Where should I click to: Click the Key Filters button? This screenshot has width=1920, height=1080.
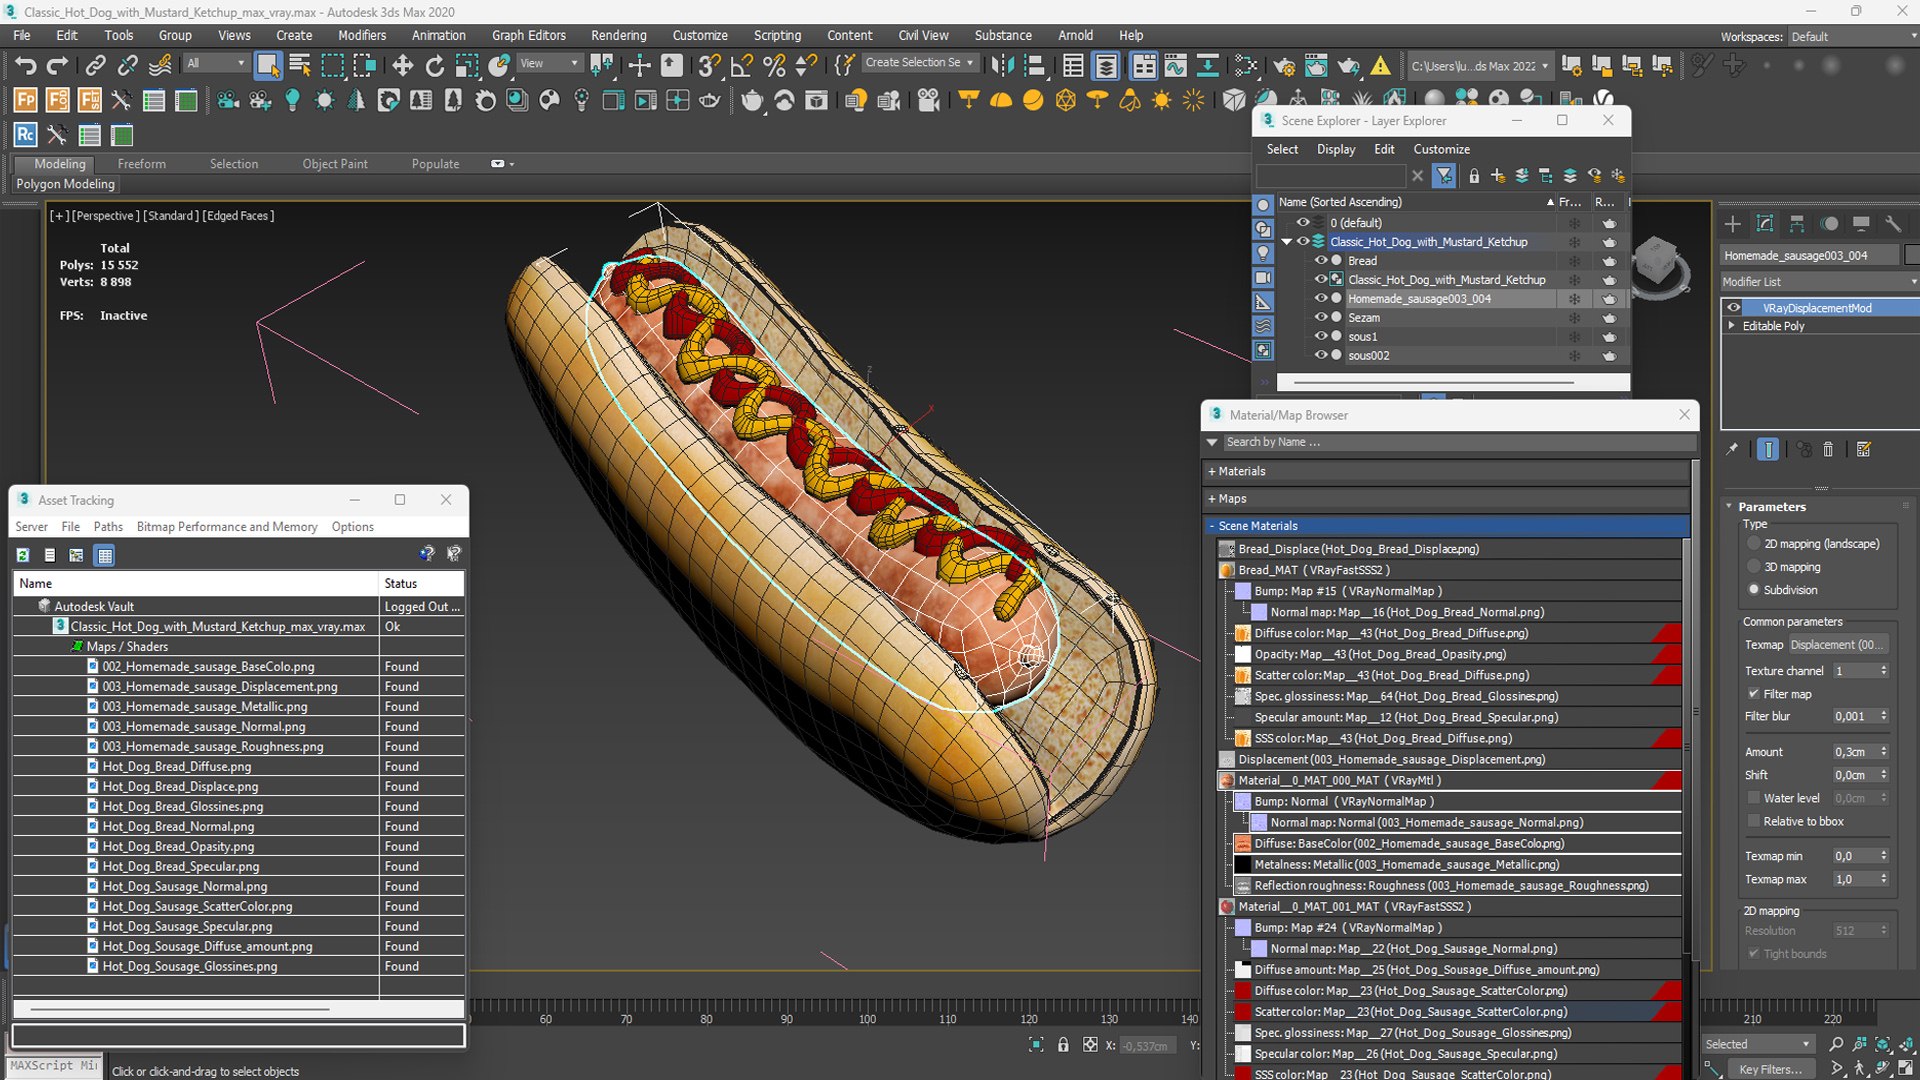pos(1770,1069)
